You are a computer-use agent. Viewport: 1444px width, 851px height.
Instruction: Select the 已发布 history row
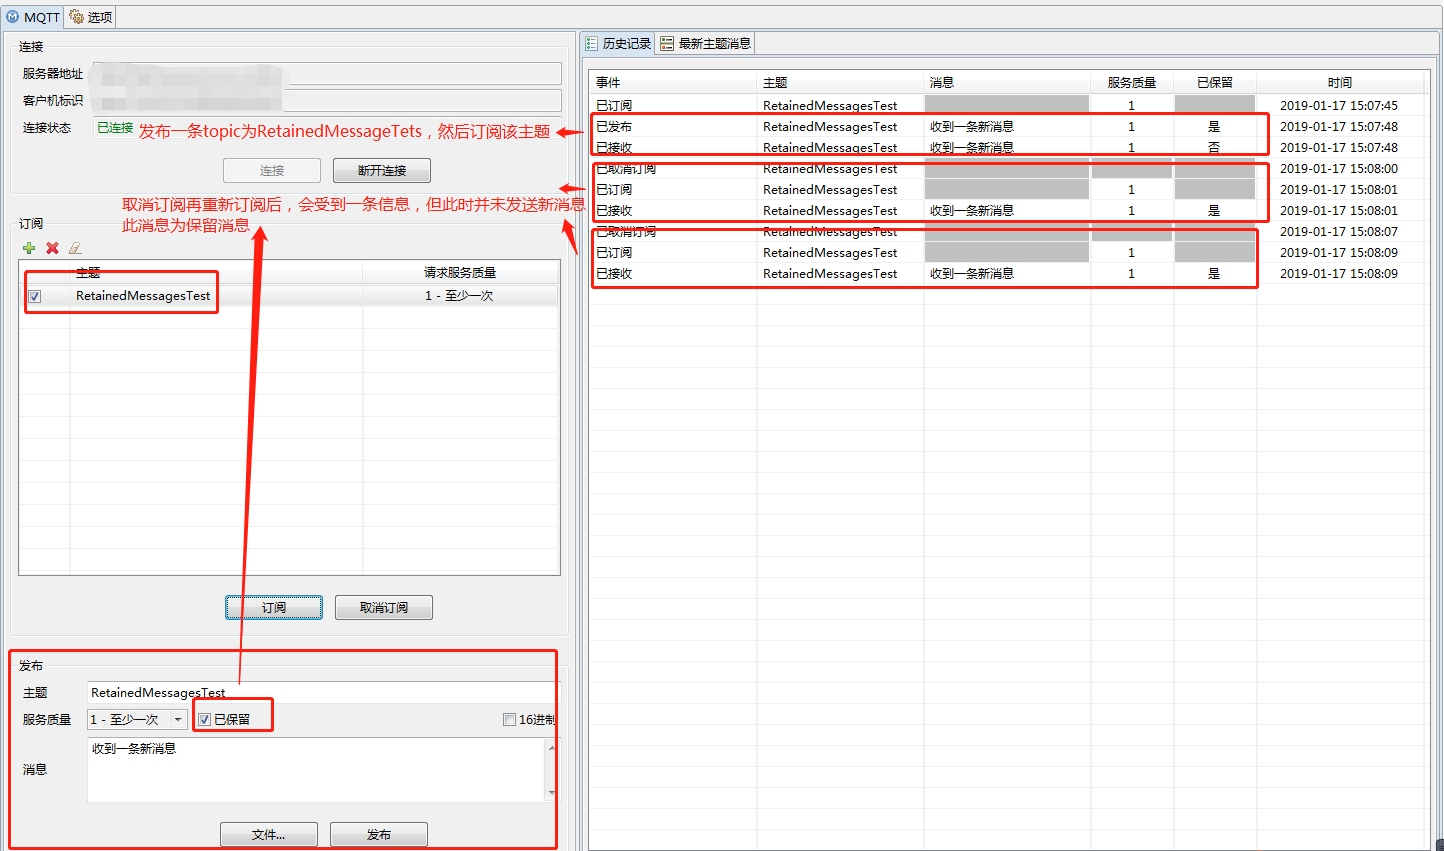tap(1007, 126)
